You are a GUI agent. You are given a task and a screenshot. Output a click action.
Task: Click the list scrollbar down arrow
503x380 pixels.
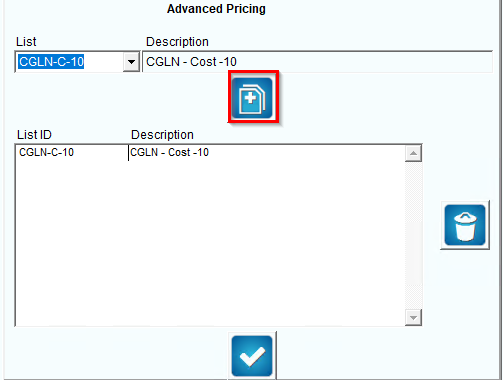click(413, 317)
